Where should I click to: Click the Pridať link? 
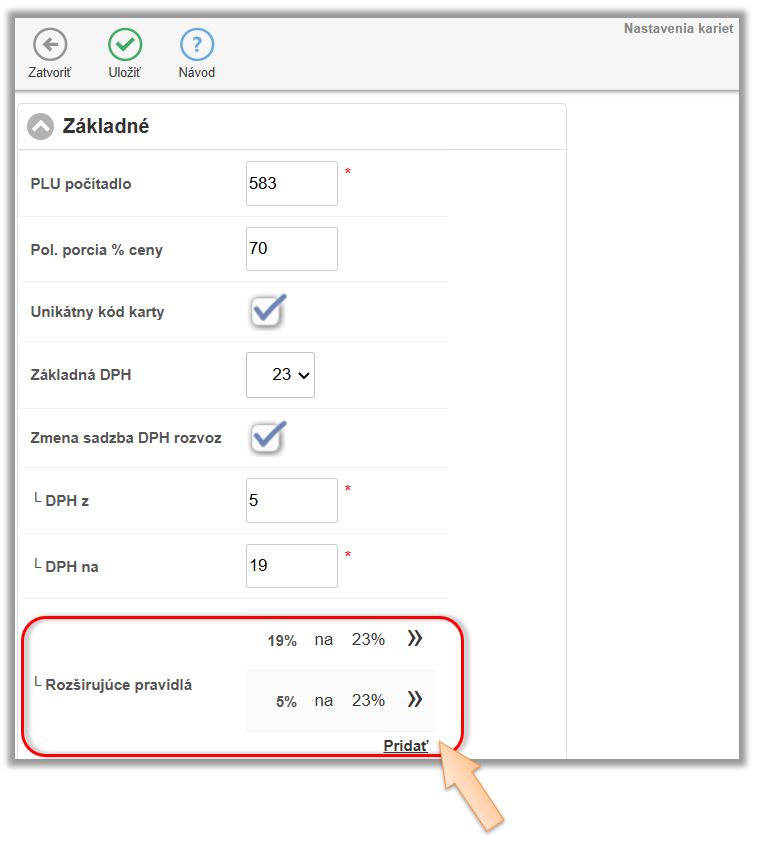406,746
